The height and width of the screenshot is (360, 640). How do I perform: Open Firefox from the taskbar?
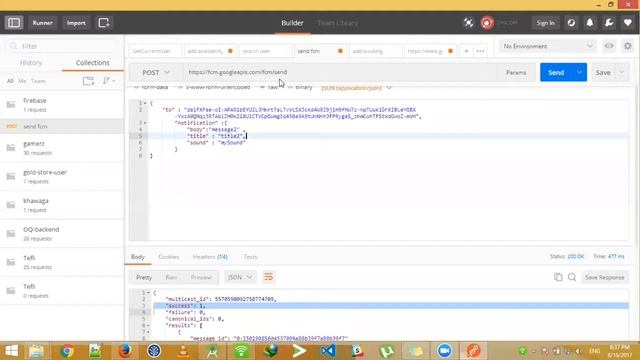(x=124, y=351)
